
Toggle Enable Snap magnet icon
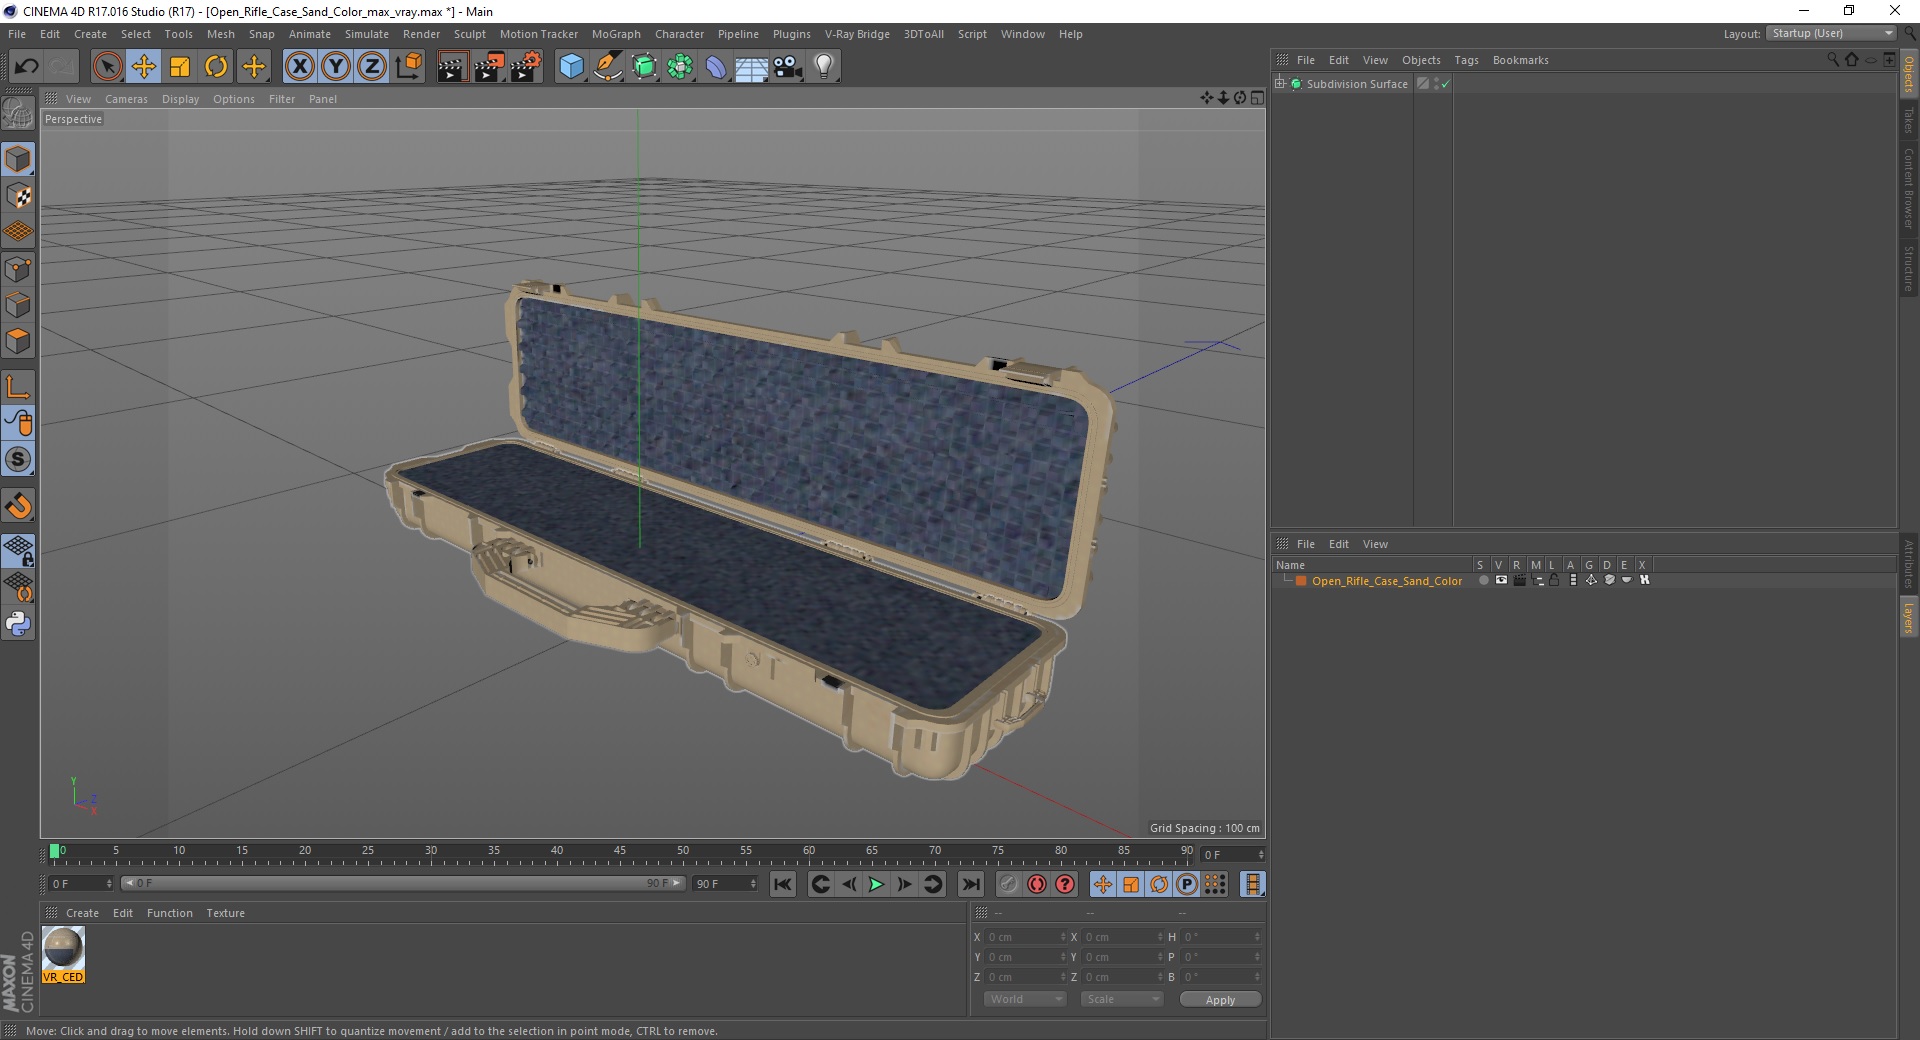tap(18, 506)
